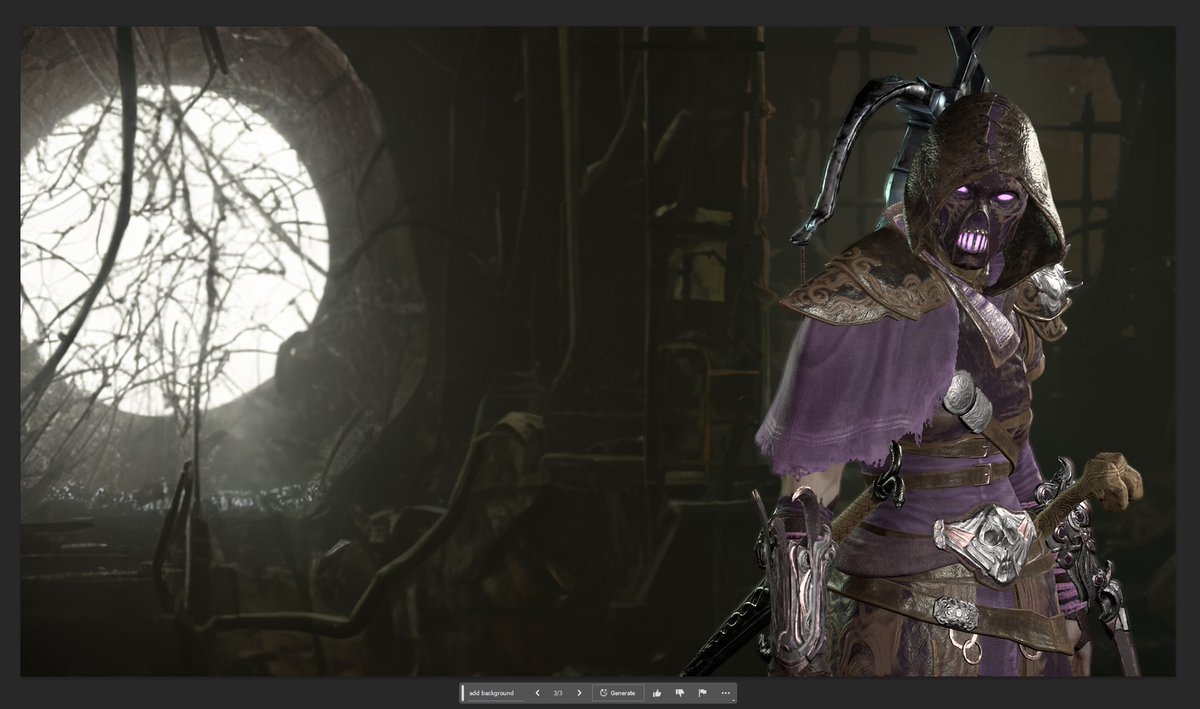Click the Generate button

point(618,693)
